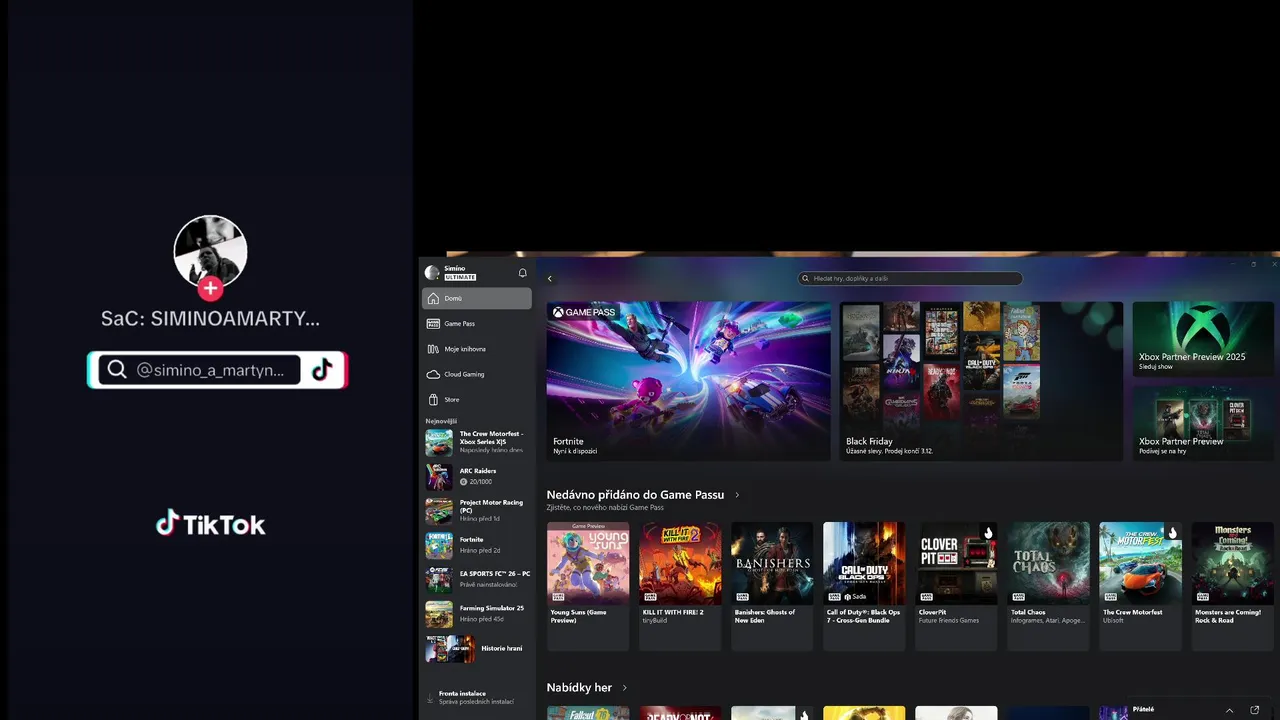The height and width of the screenshot is (720, 1280).
Task: Expand the Nedávno přidáno do Game Passu chevron
Action: [737, 495]
